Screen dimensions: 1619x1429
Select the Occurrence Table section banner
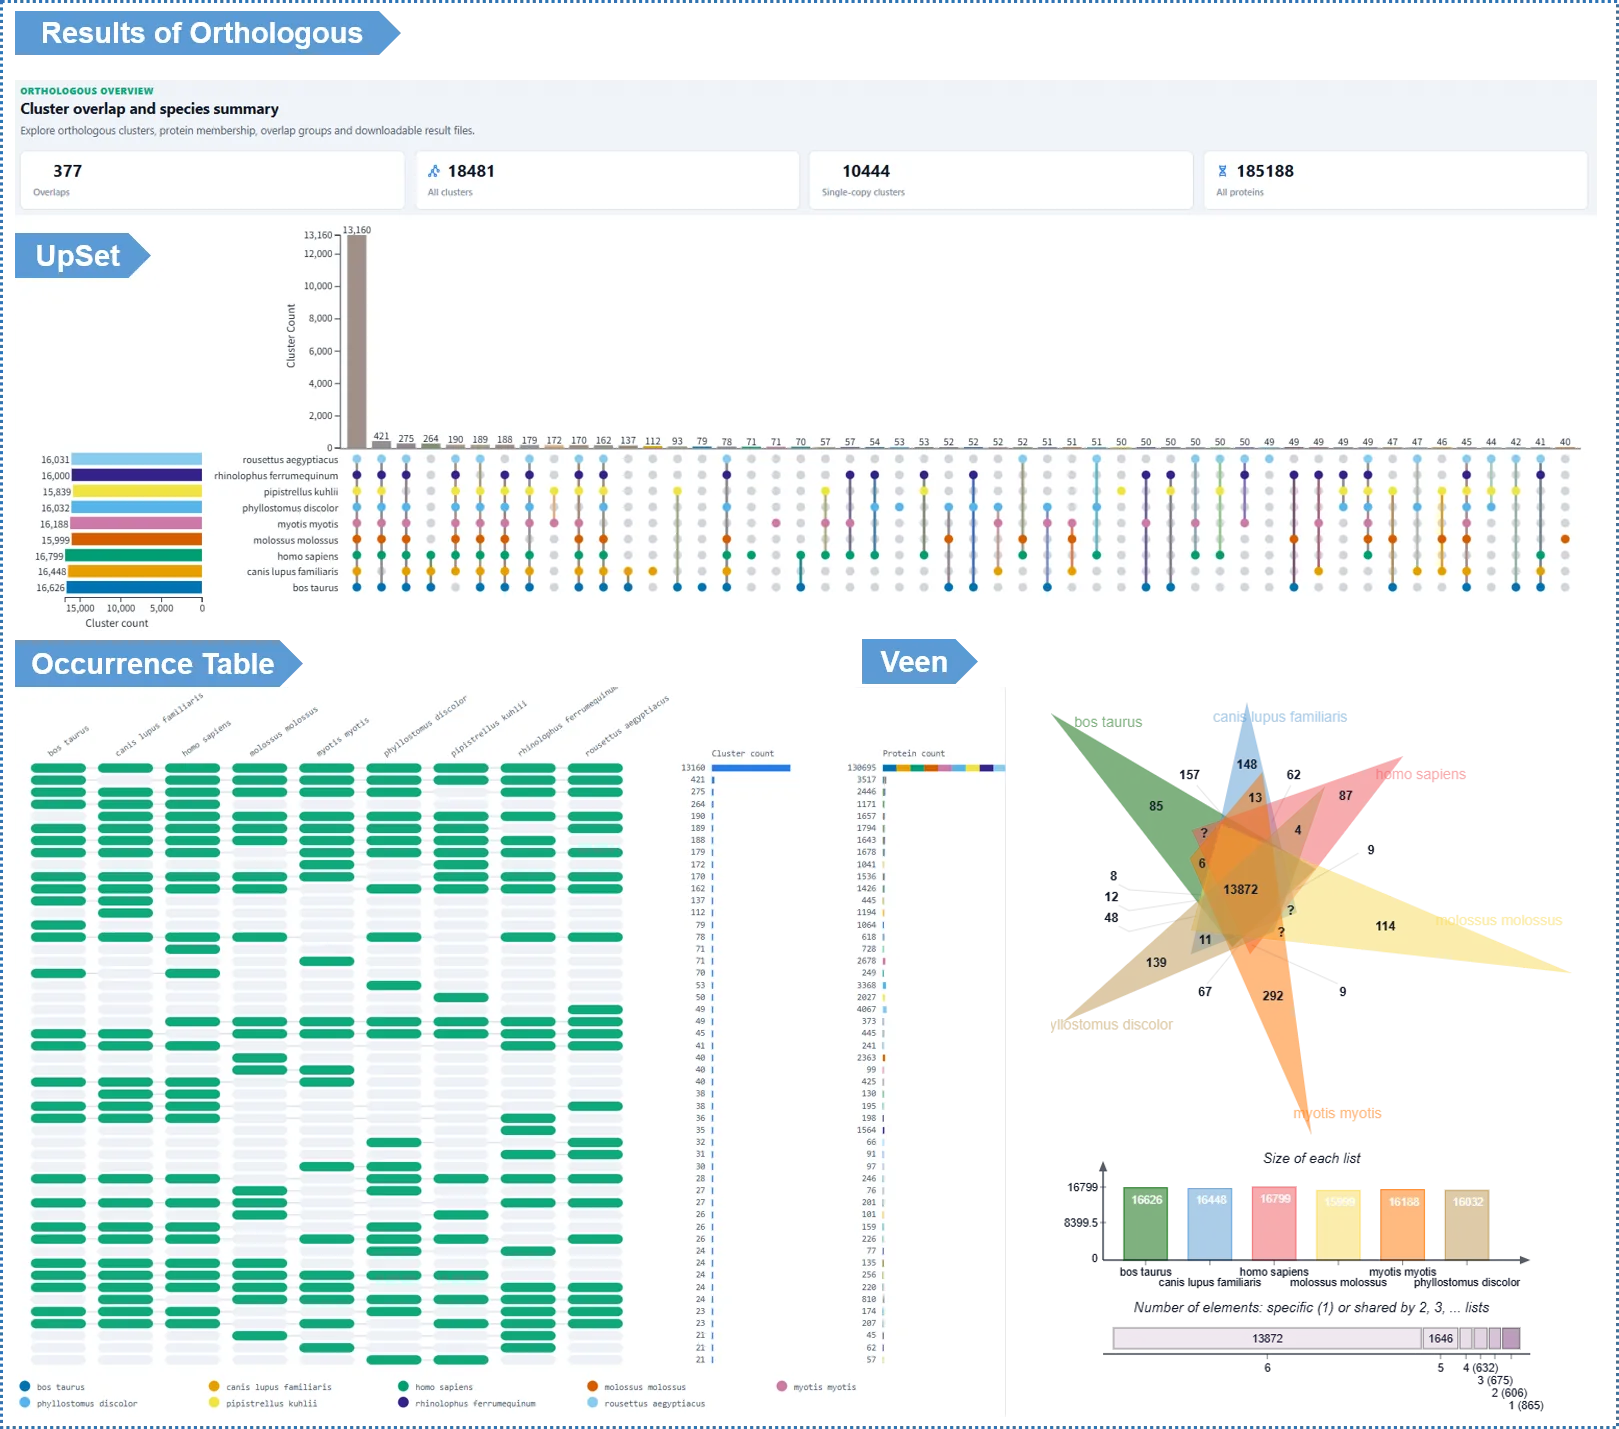click(x=158, y=664)
